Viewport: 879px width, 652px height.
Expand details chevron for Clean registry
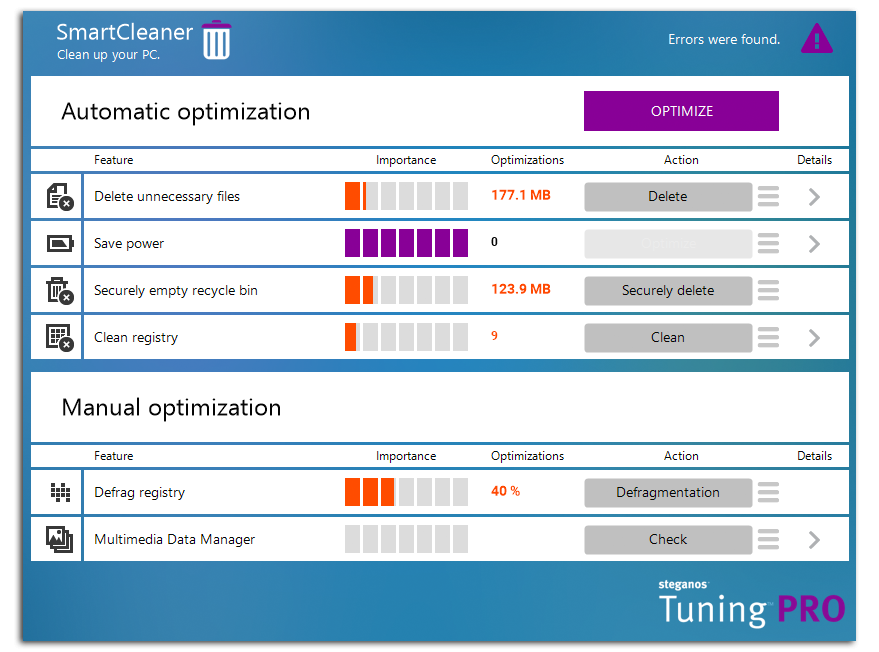pos(815,338)
